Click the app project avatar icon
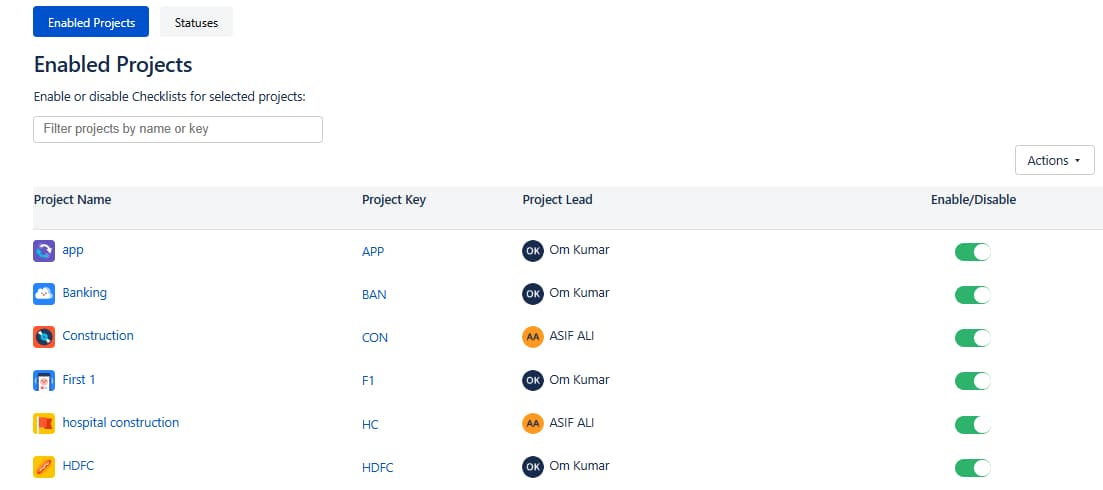Viewport: 1103px width, 490px height. (x=44, y=251)
